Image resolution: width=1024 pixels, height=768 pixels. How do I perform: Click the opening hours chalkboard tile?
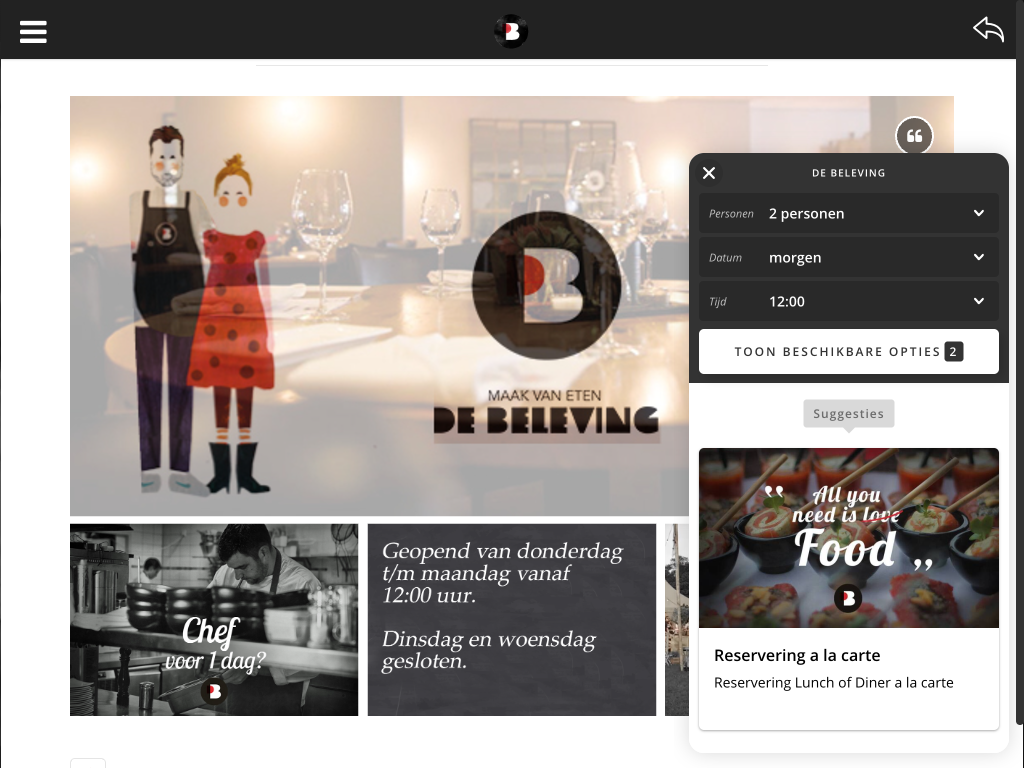pos(511,619)
